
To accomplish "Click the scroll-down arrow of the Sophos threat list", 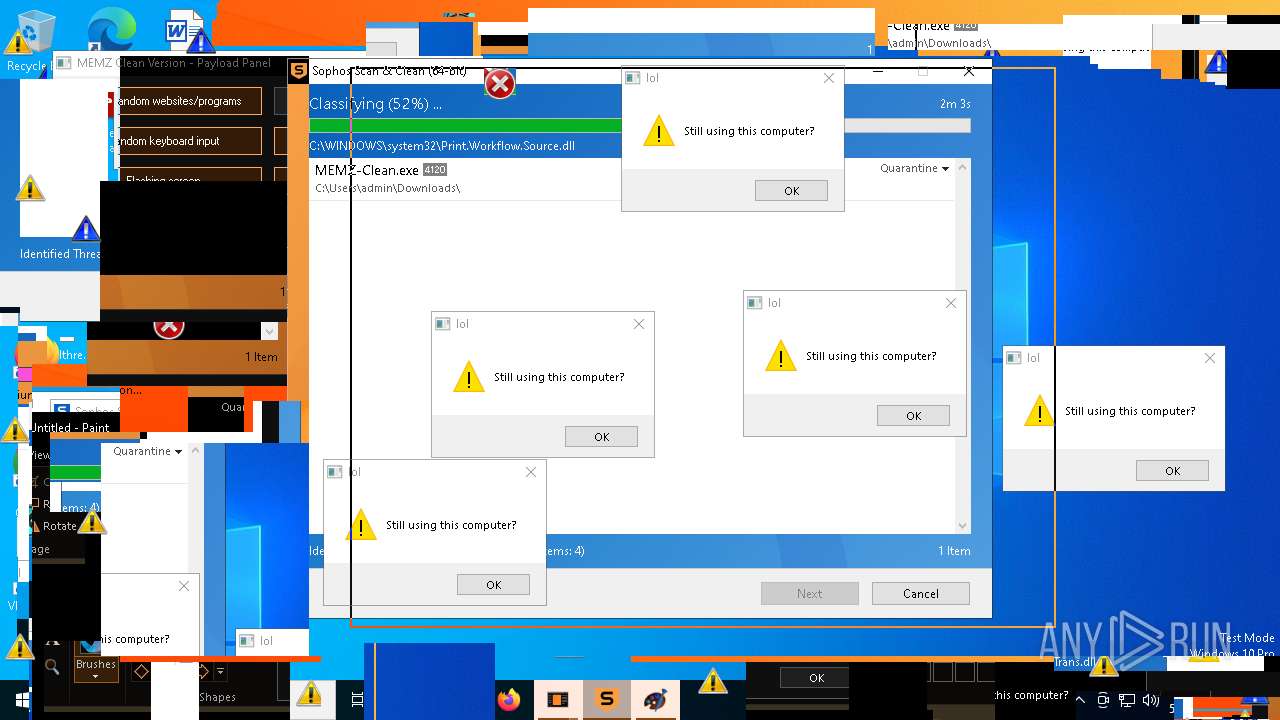I will (x=962, y=525).
